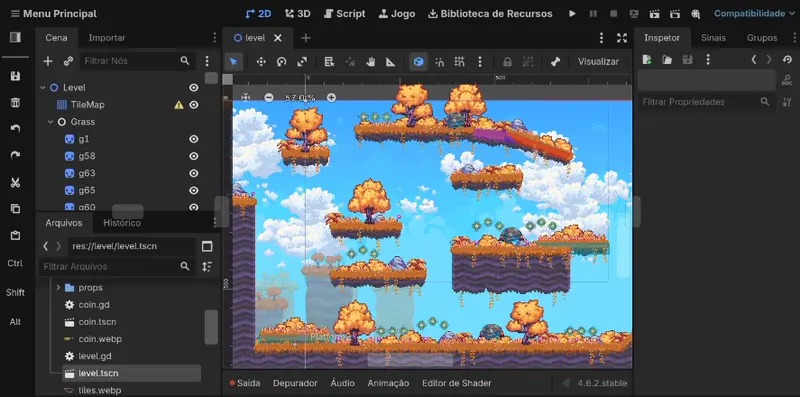Collapse the Grass node
This screenshot has height=397, width=800.
point(51,122)
